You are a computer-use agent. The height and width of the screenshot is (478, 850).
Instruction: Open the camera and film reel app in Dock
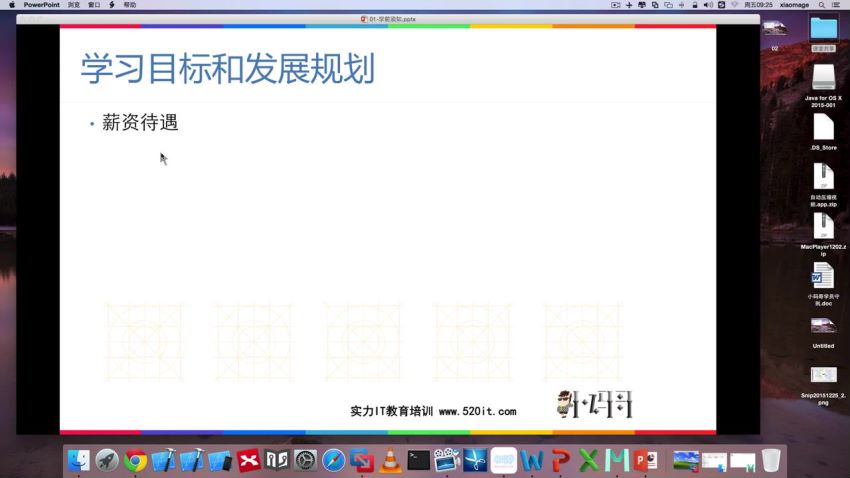(x=447, y=461)
